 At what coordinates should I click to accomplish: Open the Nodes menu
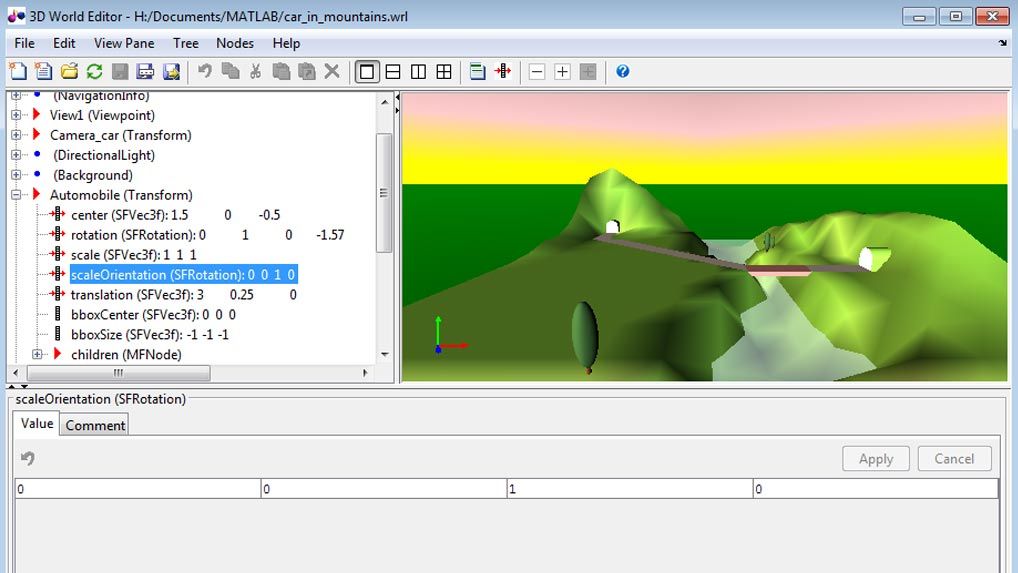(235, 43)
